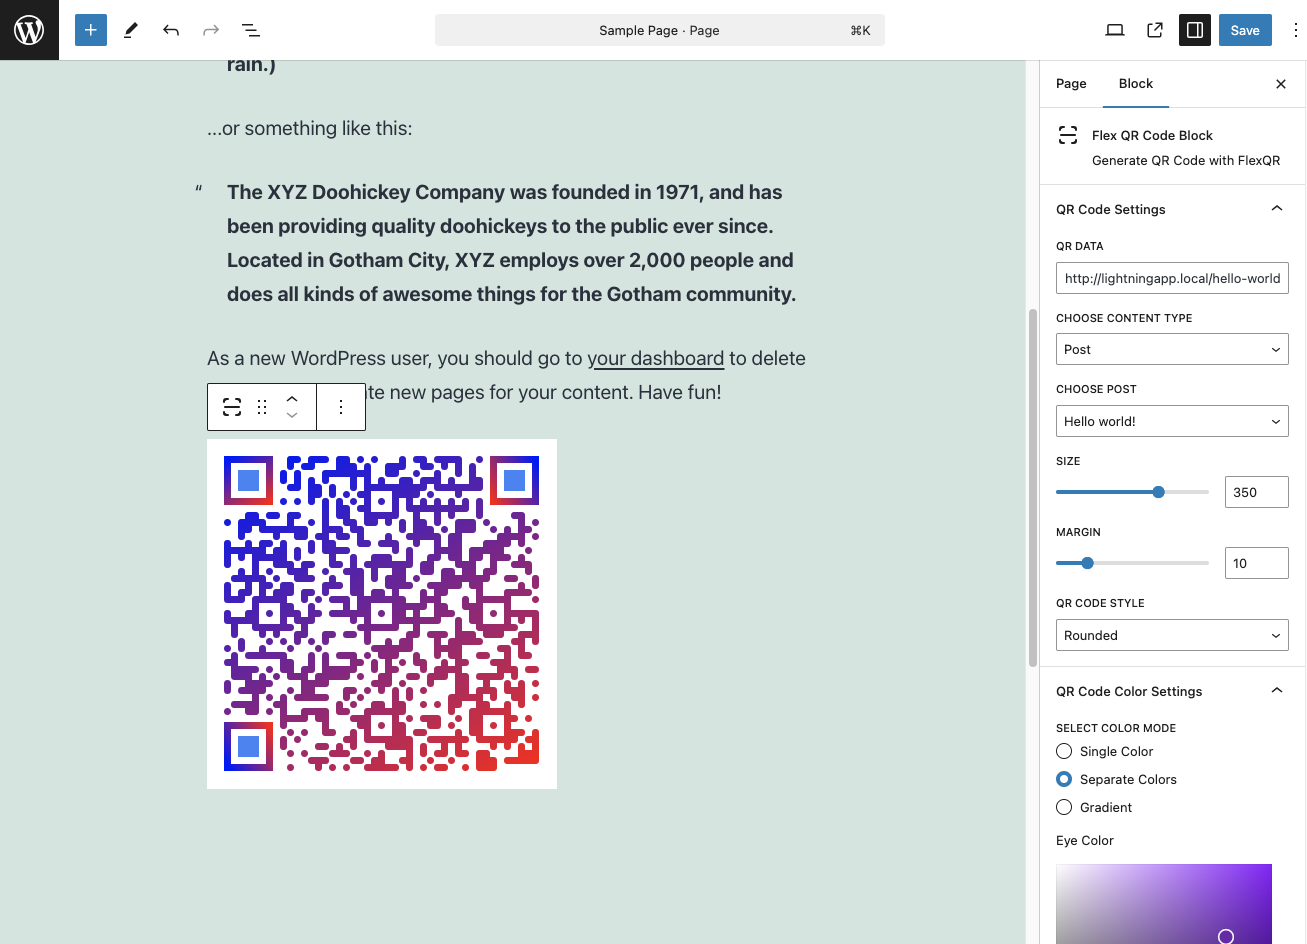Open the block inserter plus button
Viewport: 1307px width, 944px height.
90,30
